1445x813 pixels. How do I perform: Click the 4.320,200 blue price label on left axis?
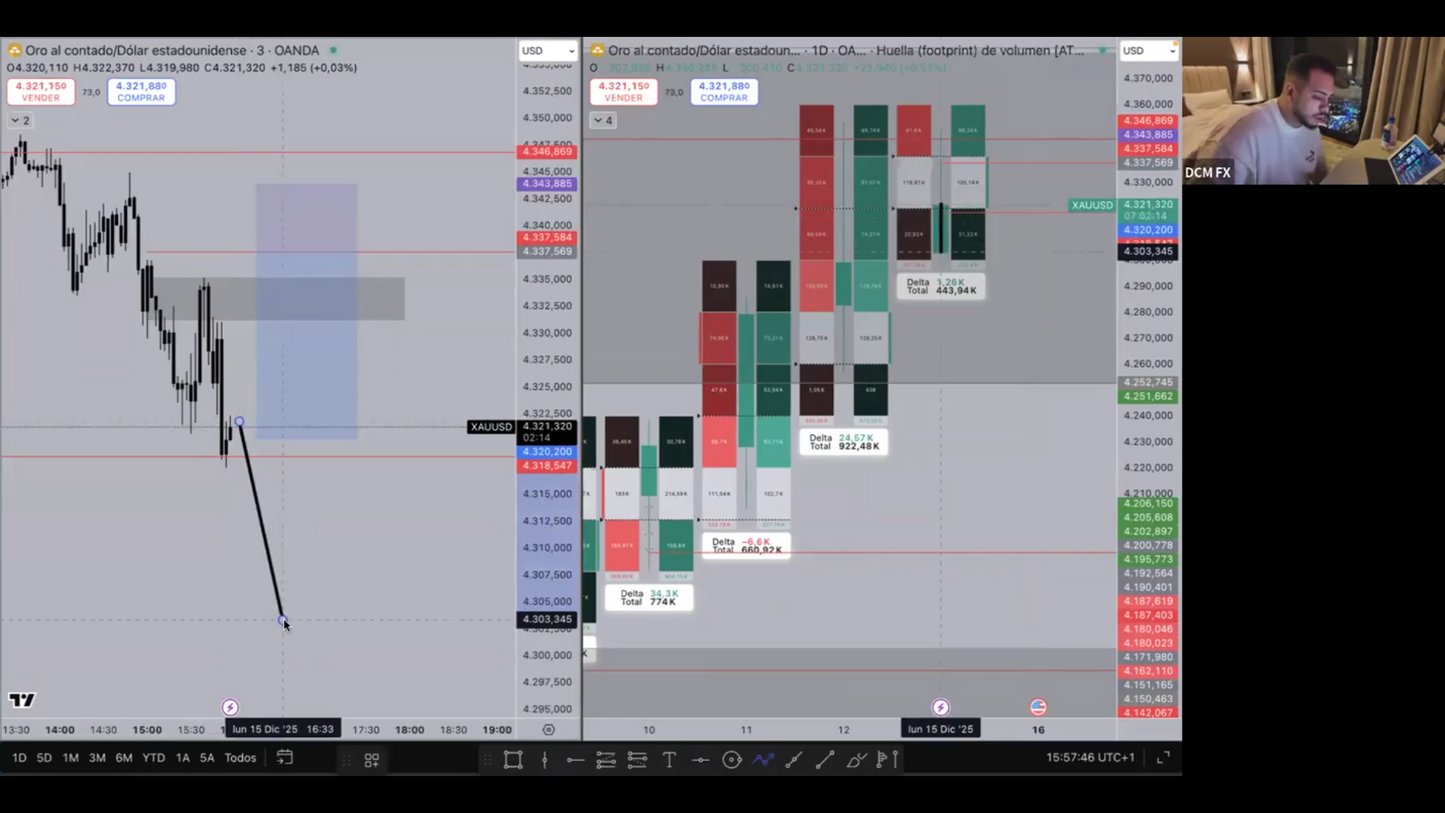click(547, 452)
